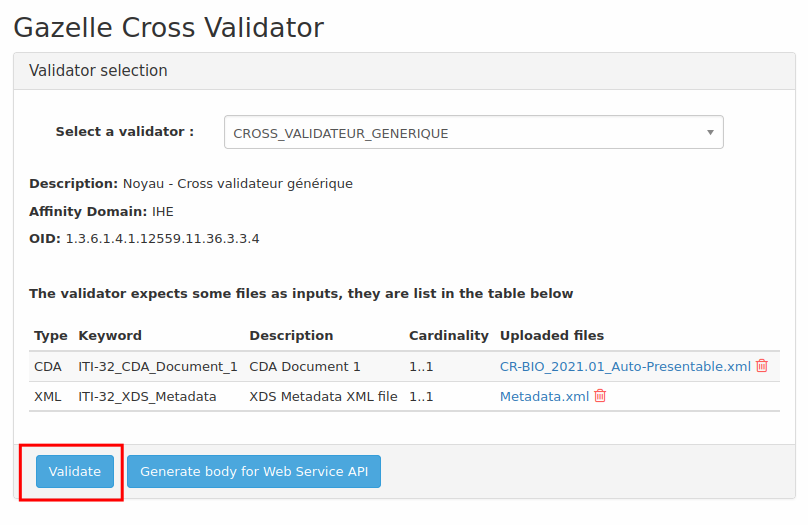Click the Select a validator label
Screen dimensions: 808x525
click(x=125, y=132)
